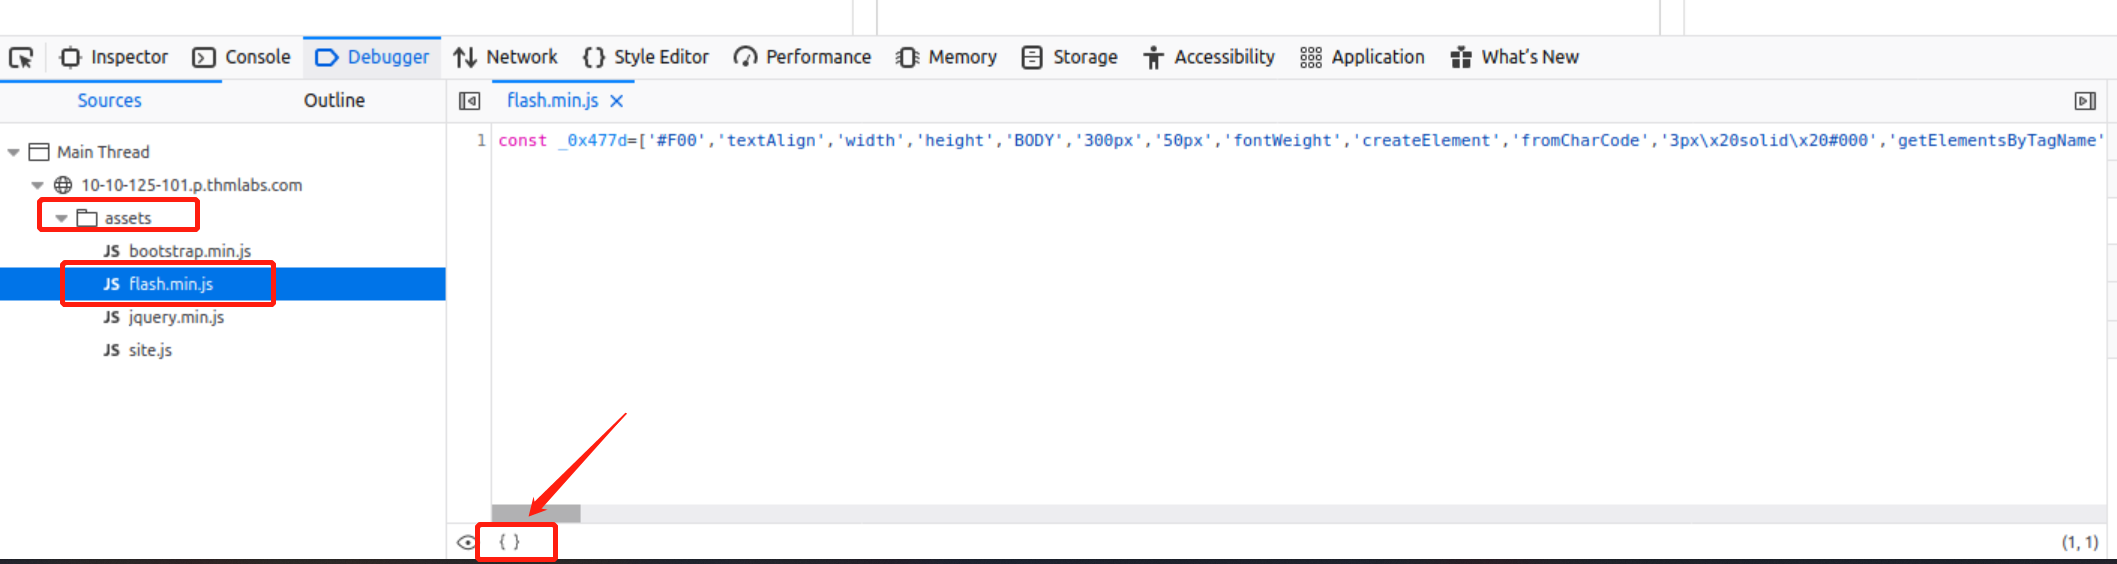Open the Performance panel
Viewport: 2117px width, 564px height.
(x=802, y=58)
